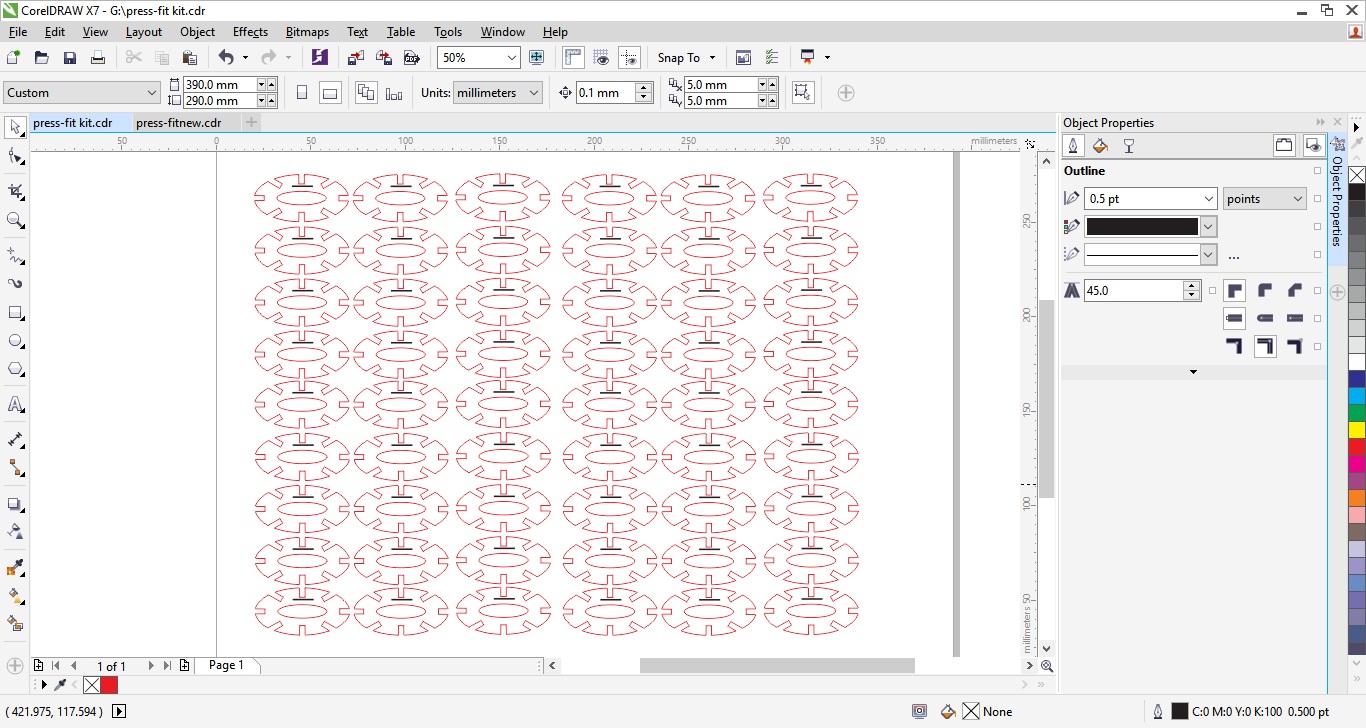1366x728 pixels.
Task: Open the outline width dropdown showing 0.5 pt
Action: coord(1208,199)
